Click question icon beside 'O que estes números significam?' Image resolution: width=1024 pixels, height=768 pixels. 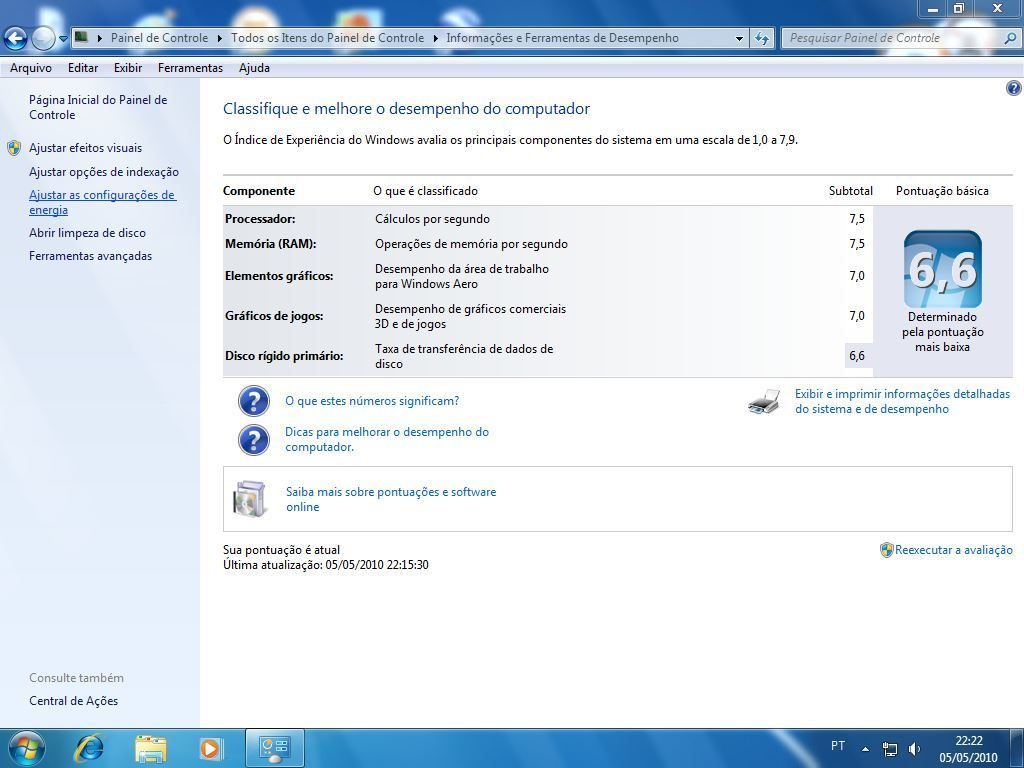(x=254, y=401)
